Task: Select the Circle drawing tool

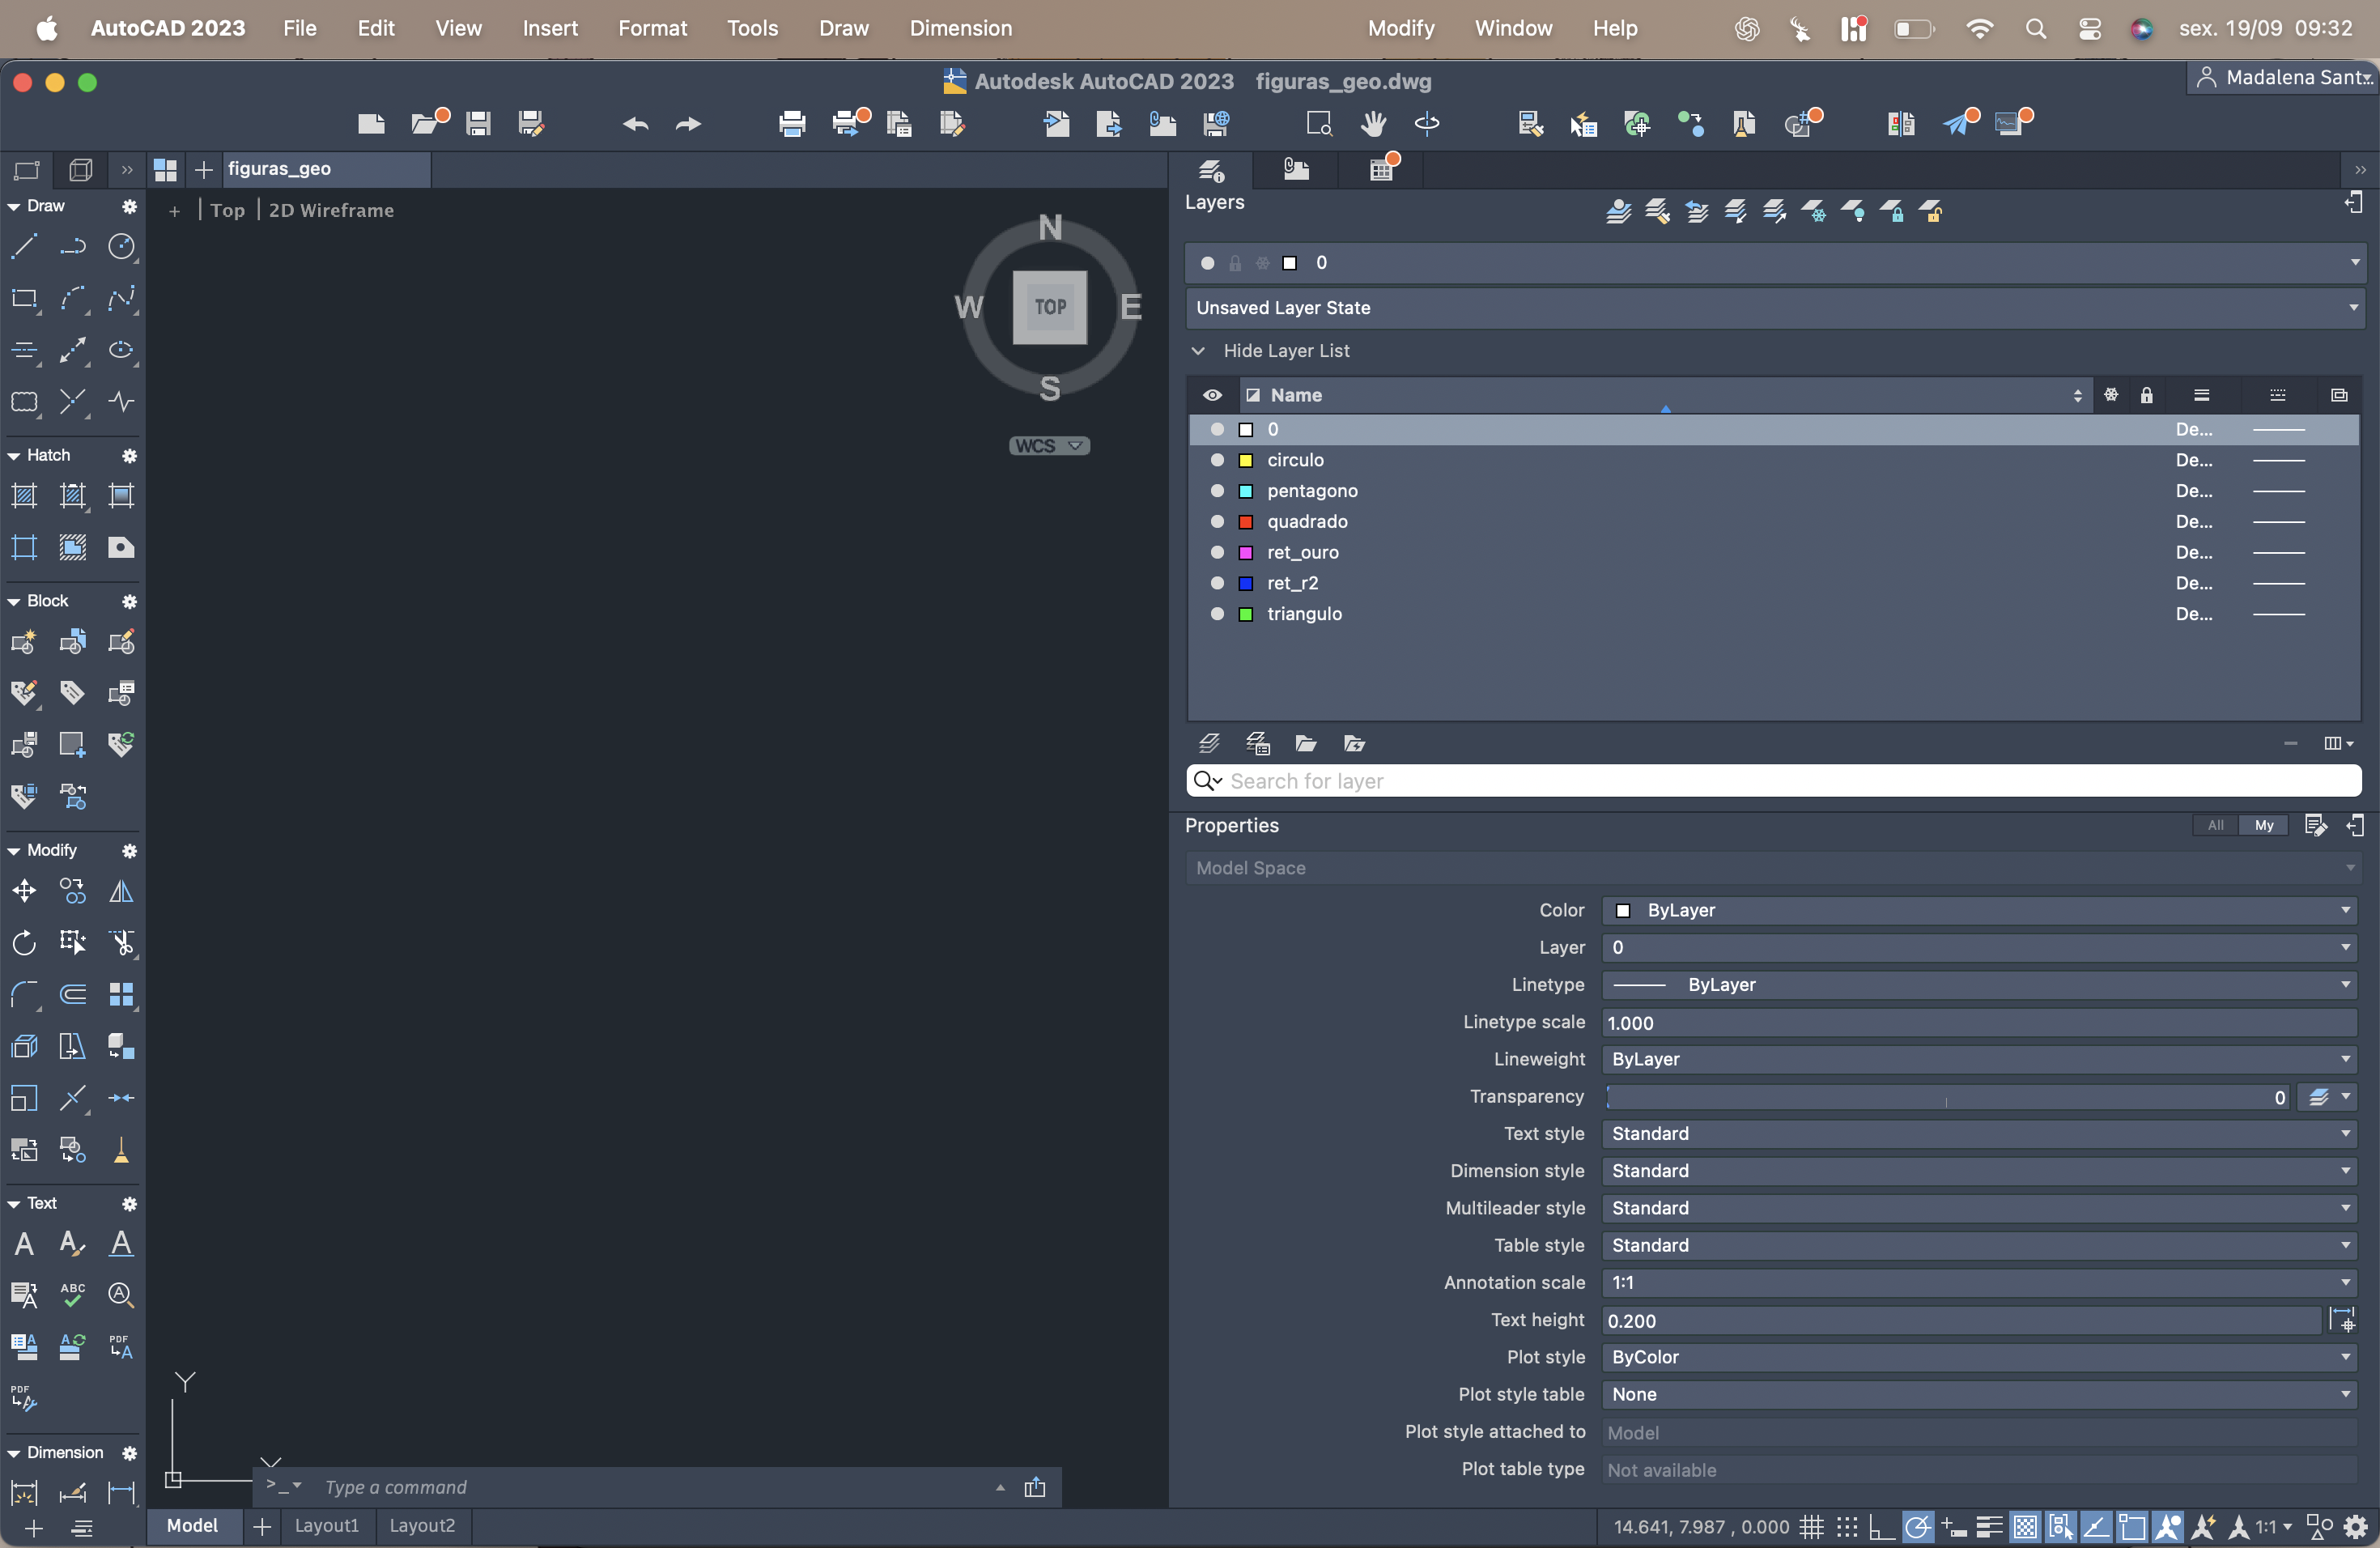Action: [121, 246]
